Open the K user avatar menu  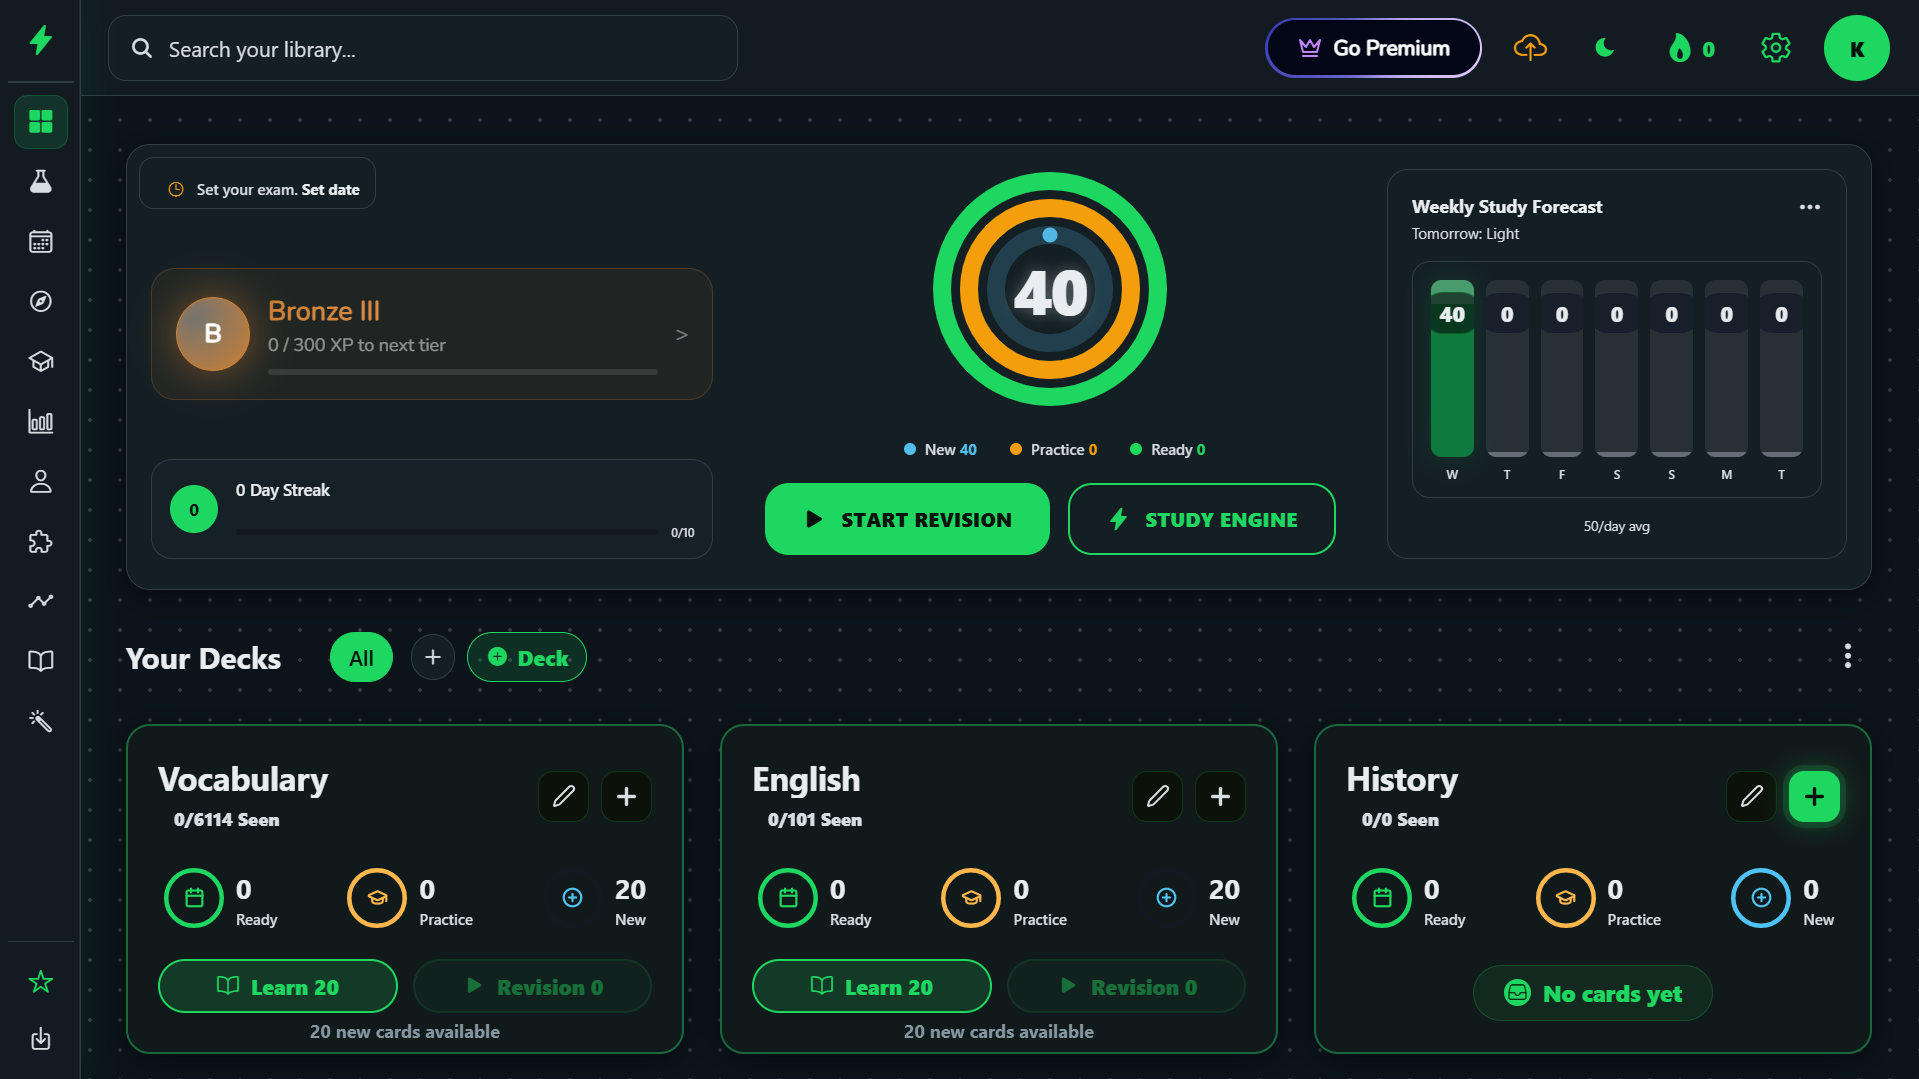[x=1857, y=48]
